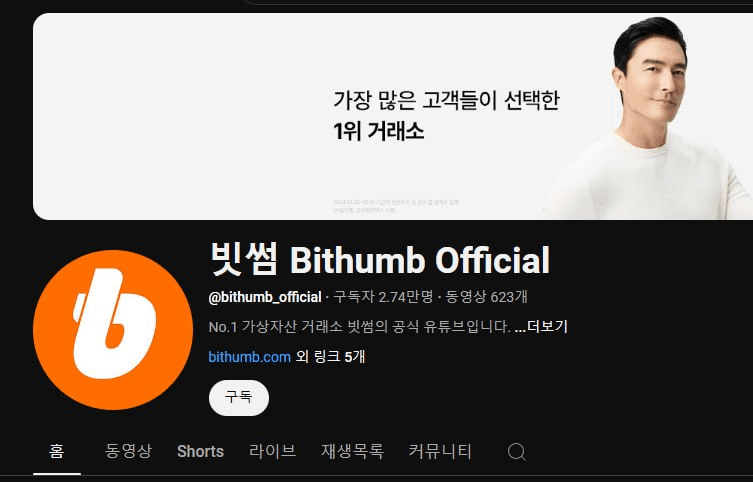
Task: Expand description with ...더보기
Action: [541, 327]
